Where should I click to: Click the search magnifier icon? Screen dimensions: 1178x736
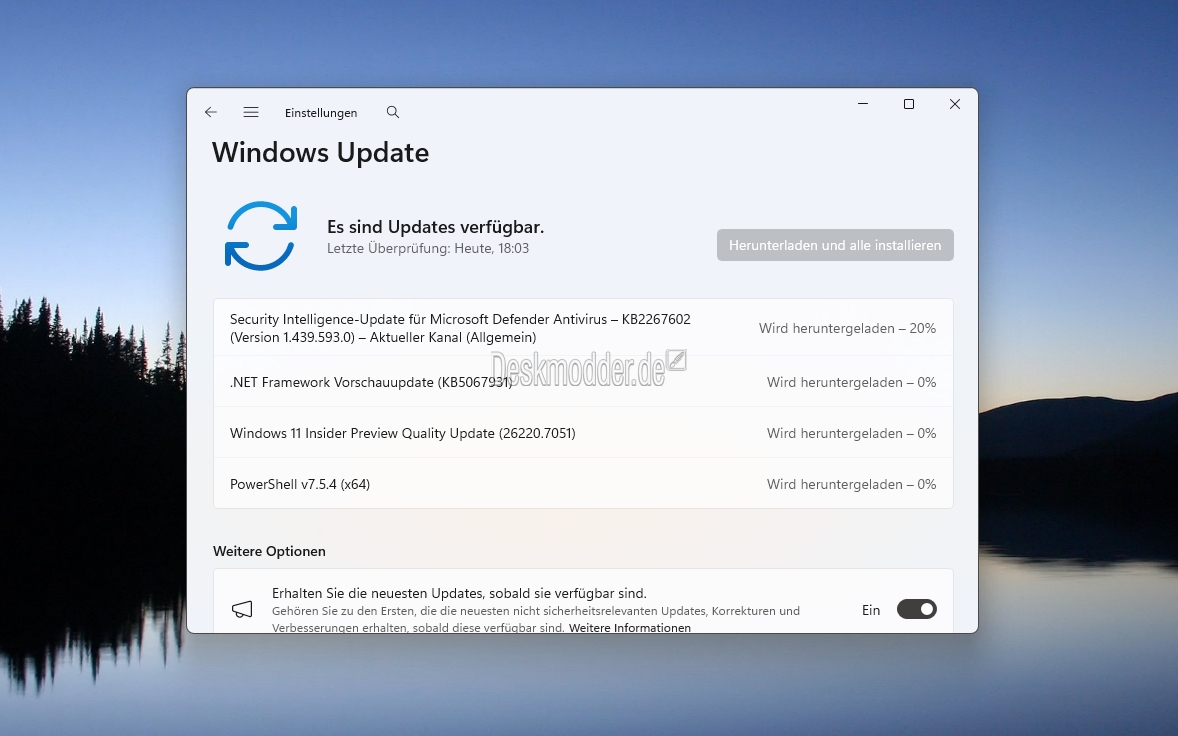393,113
